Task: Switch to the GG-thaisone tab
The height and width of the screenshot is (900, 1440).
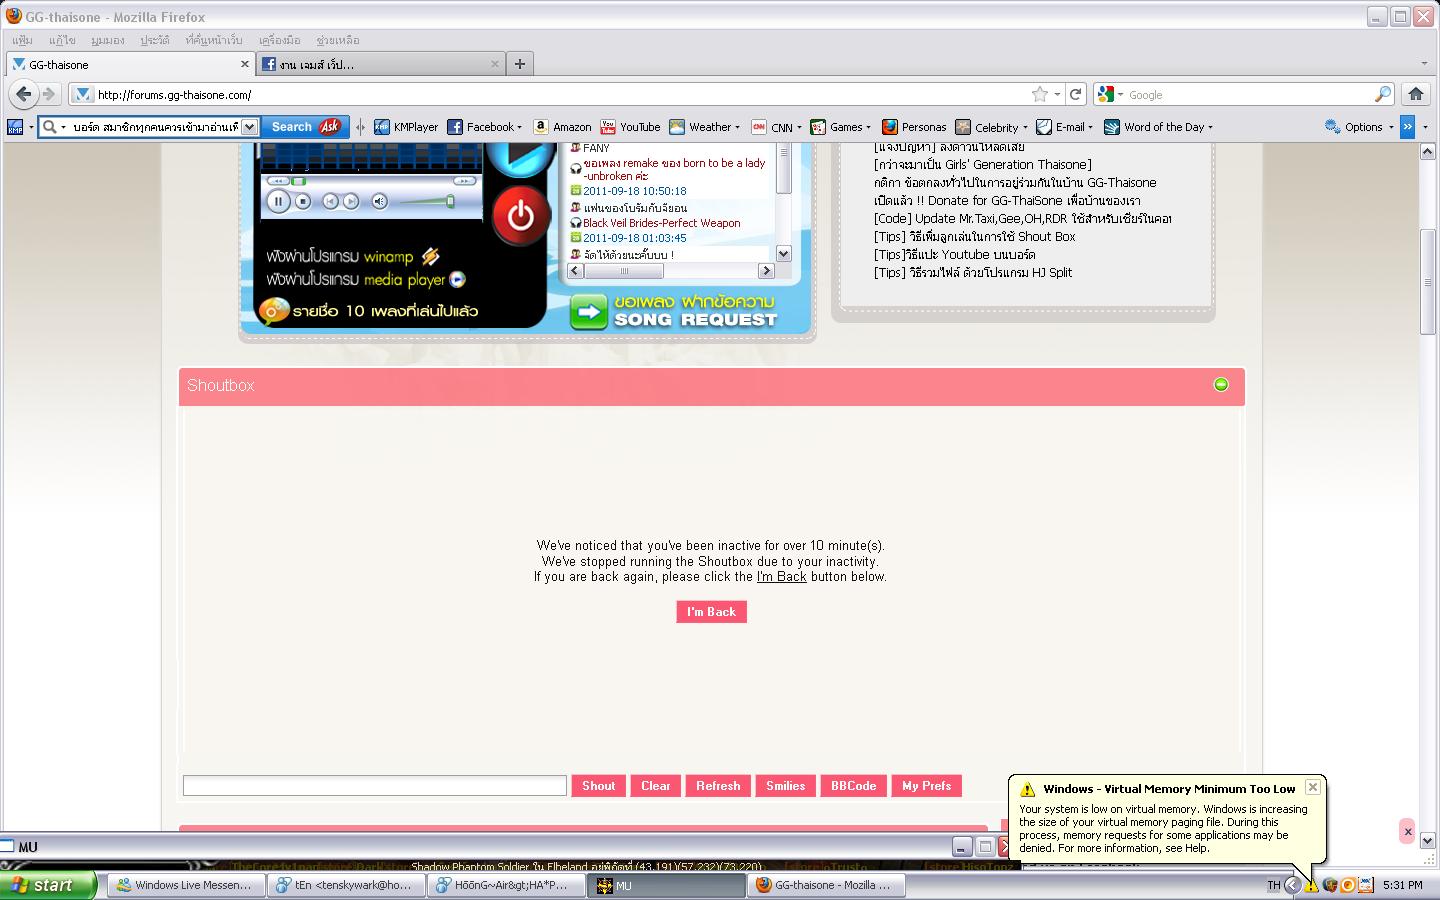Action: click(x=130, y=64)
